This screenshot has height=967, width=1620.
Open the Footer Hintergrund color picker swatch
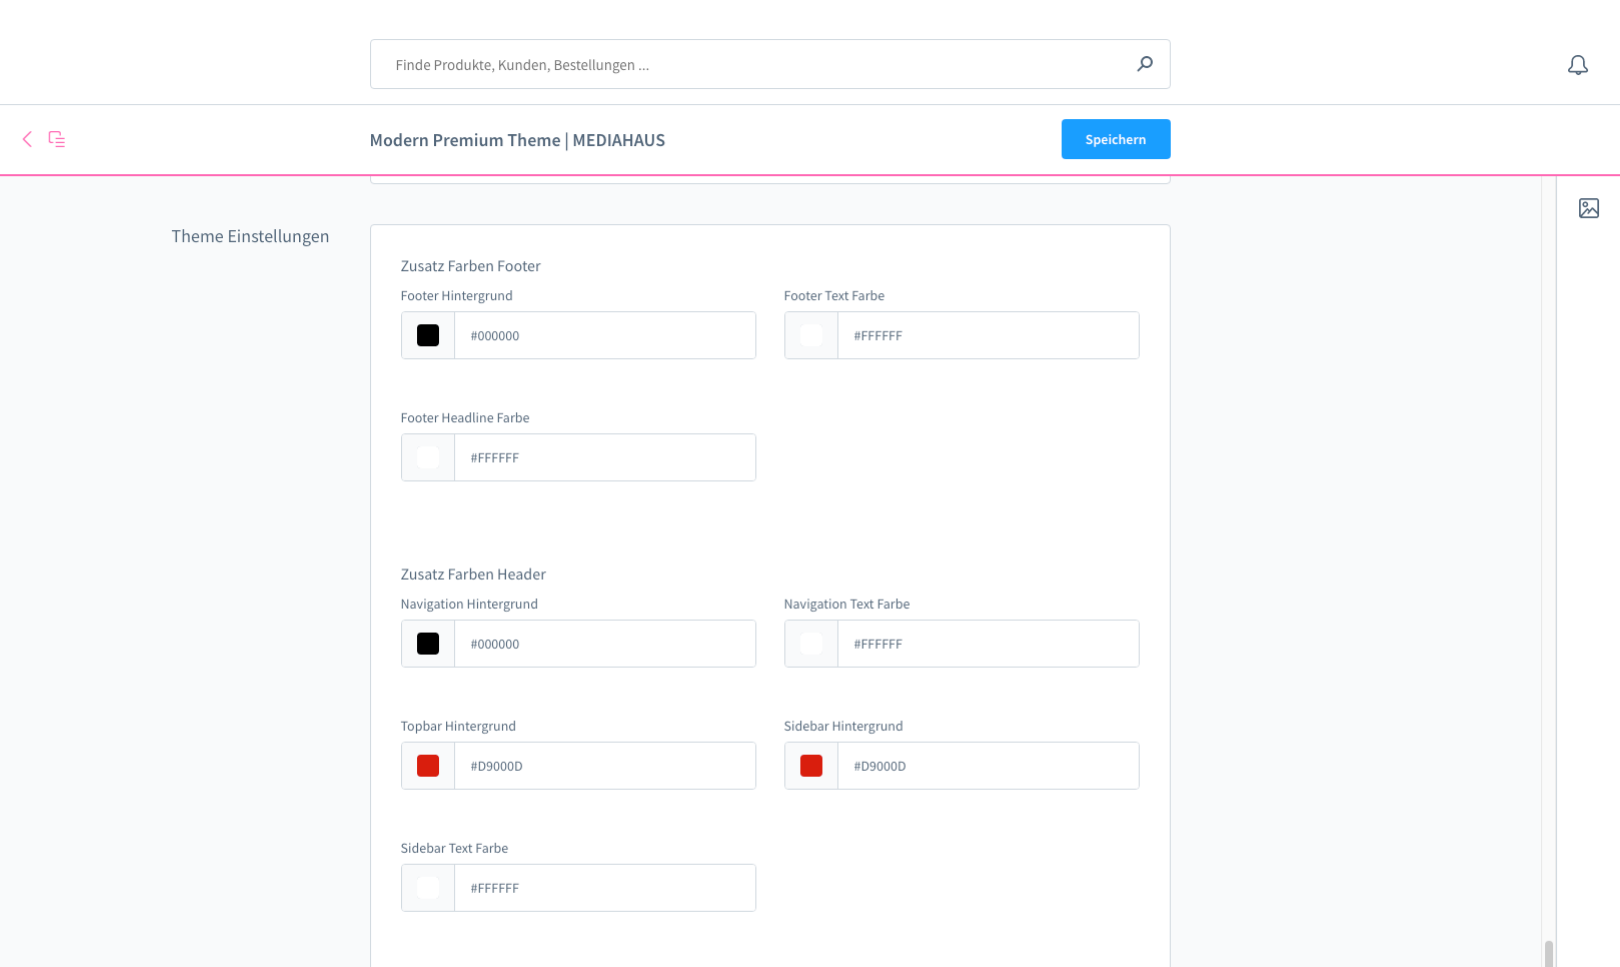(x=427, y=335)
